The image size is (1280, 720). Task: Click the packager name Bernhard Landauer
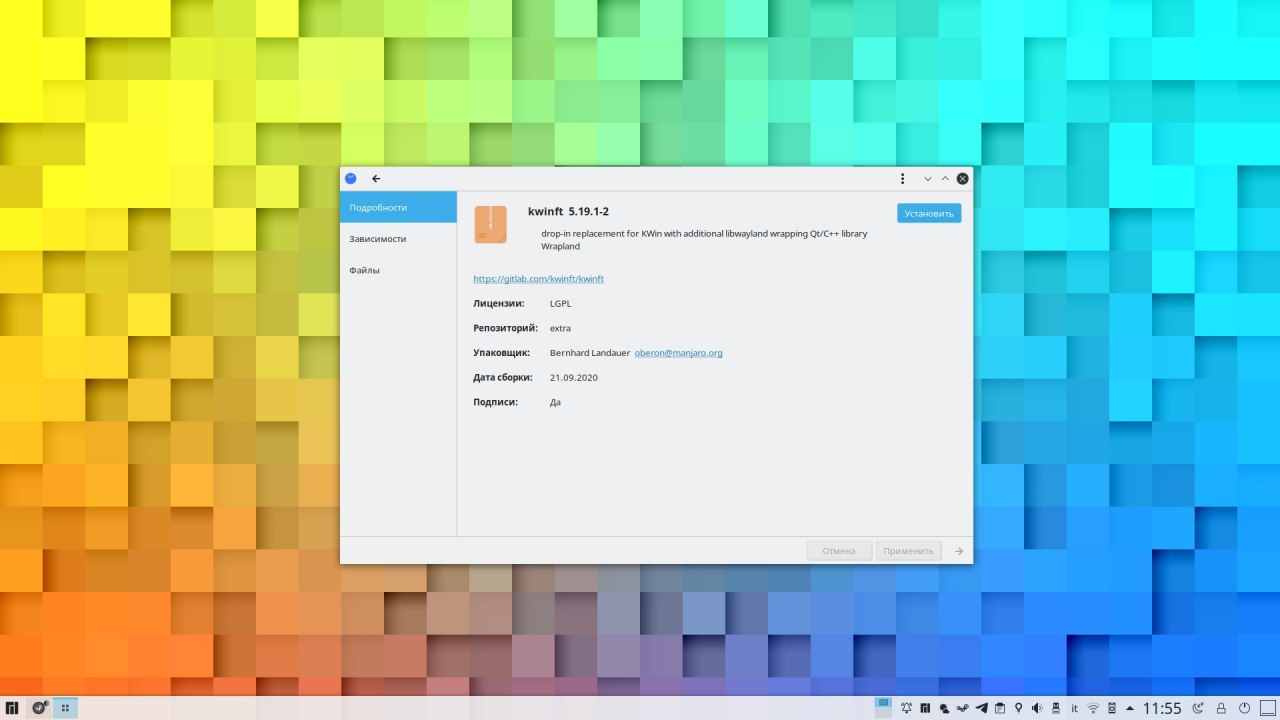point(589,353)
